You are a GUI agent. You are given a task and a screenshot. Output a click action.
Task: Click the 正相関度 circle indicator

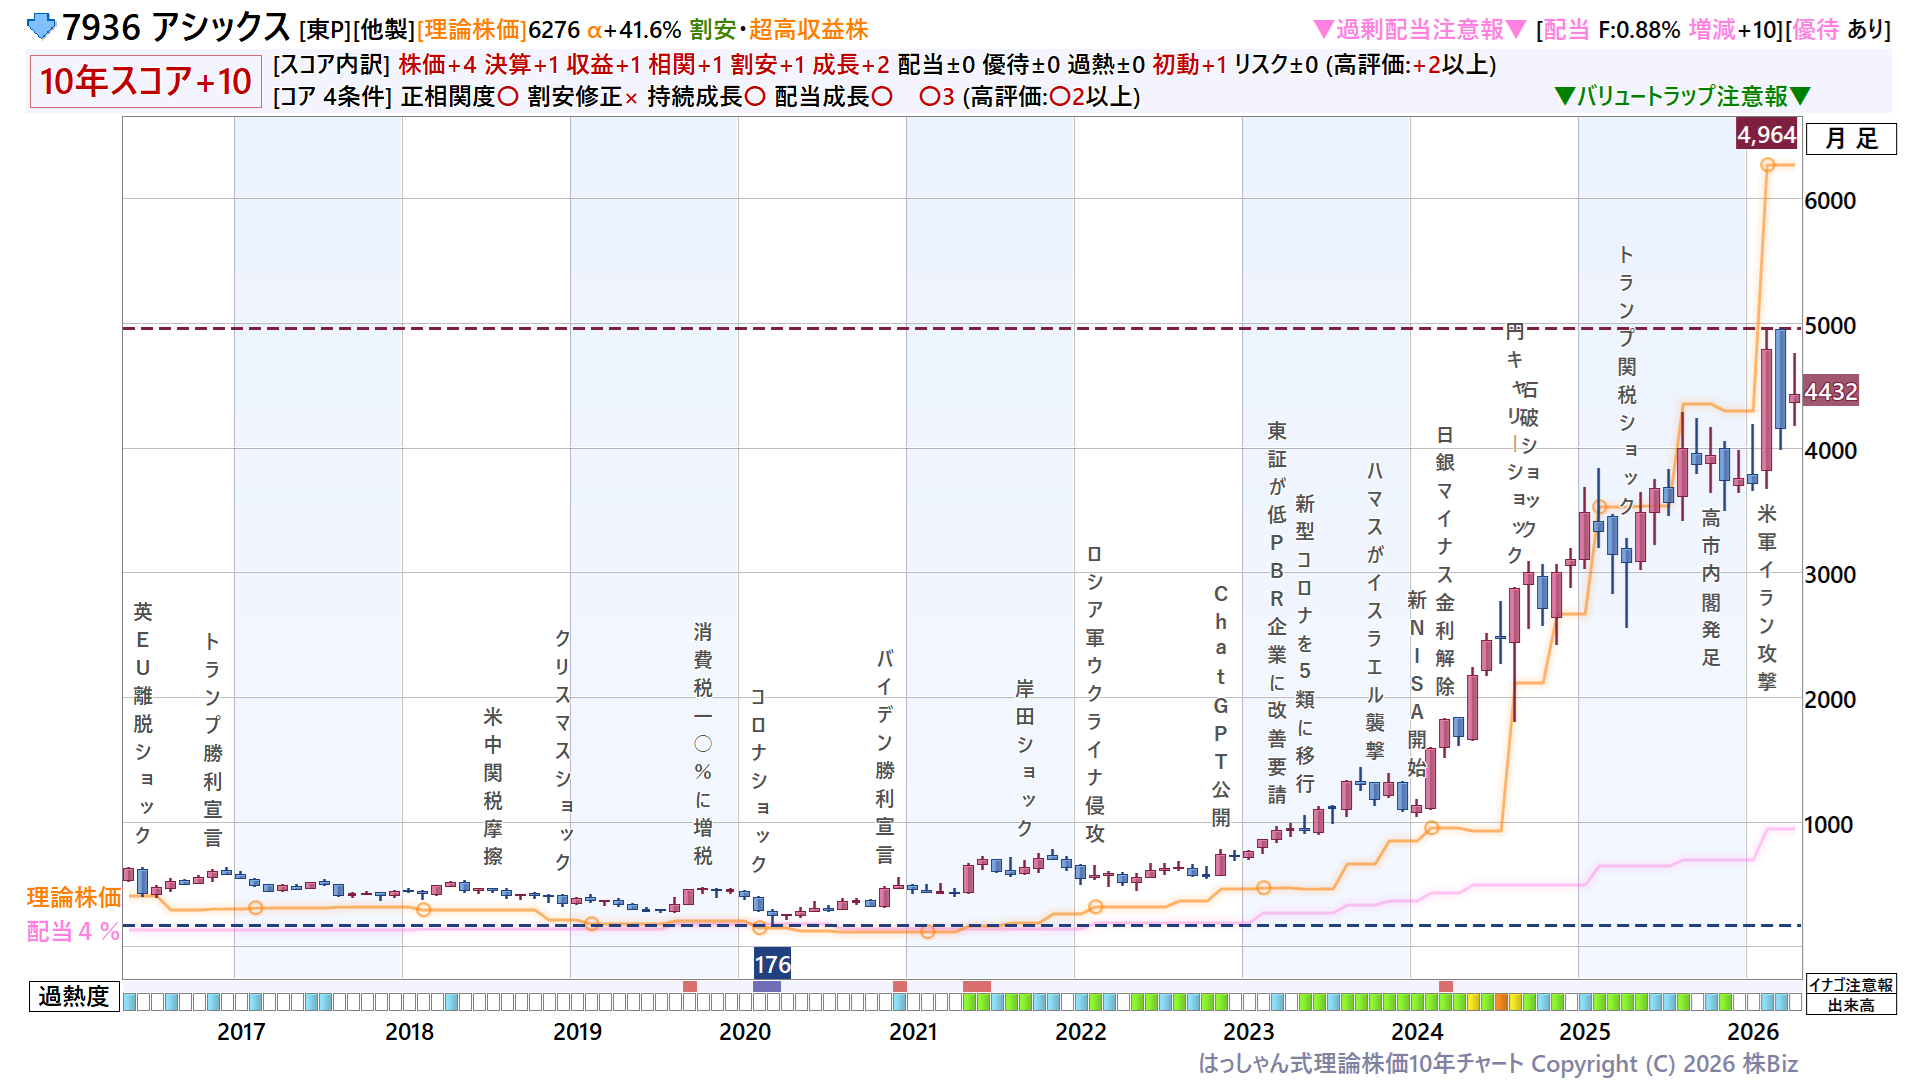pyautogui.click(x=508, y=97)
